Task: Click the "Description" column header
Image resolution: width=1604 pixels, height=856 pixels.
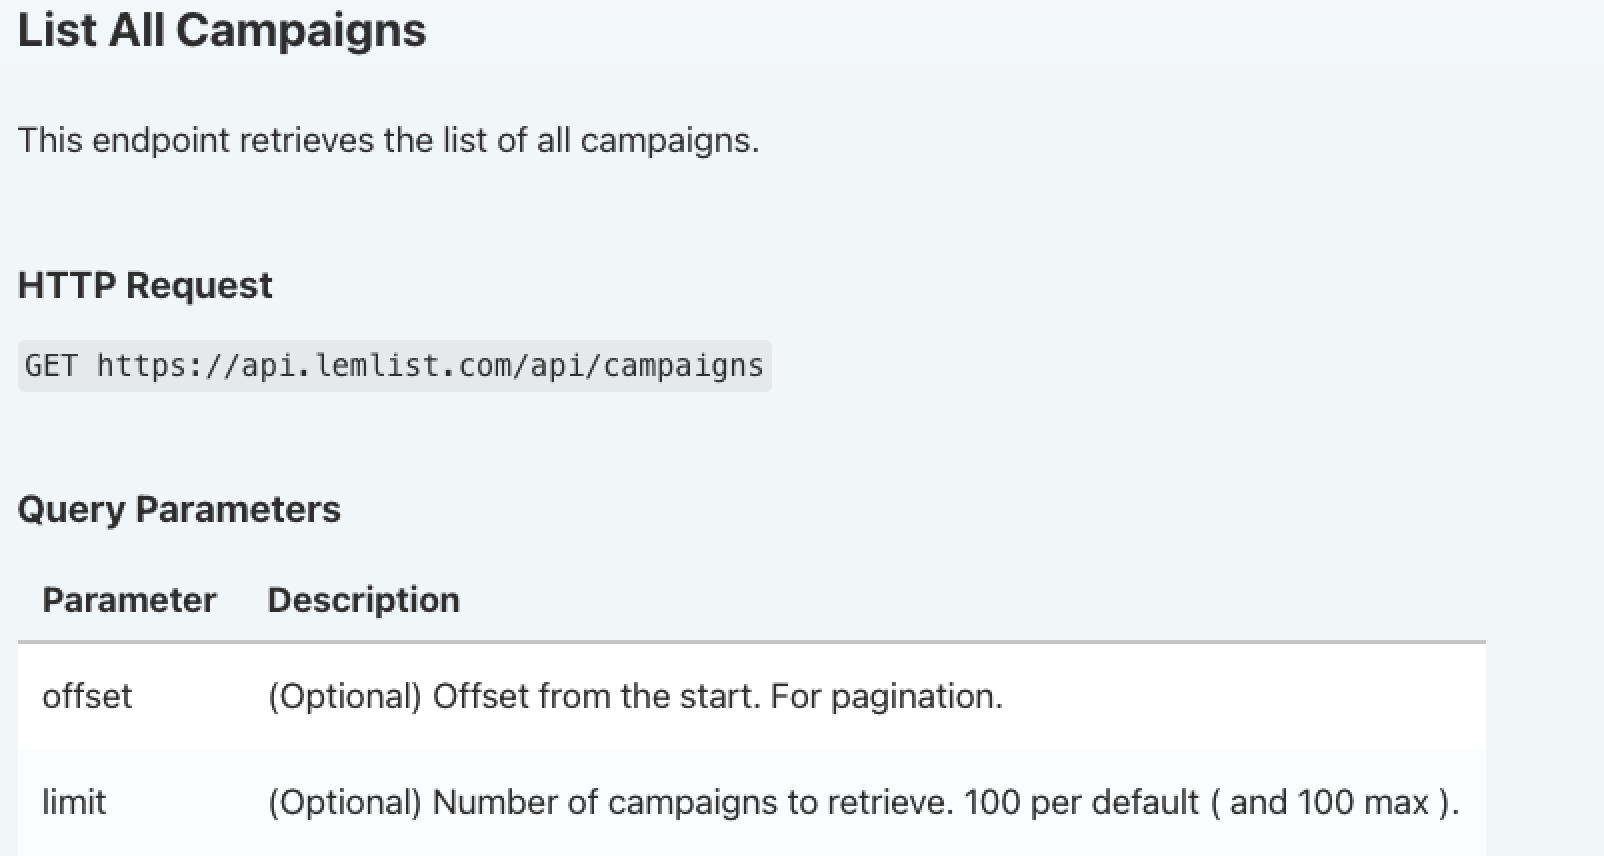Action: 363,600
